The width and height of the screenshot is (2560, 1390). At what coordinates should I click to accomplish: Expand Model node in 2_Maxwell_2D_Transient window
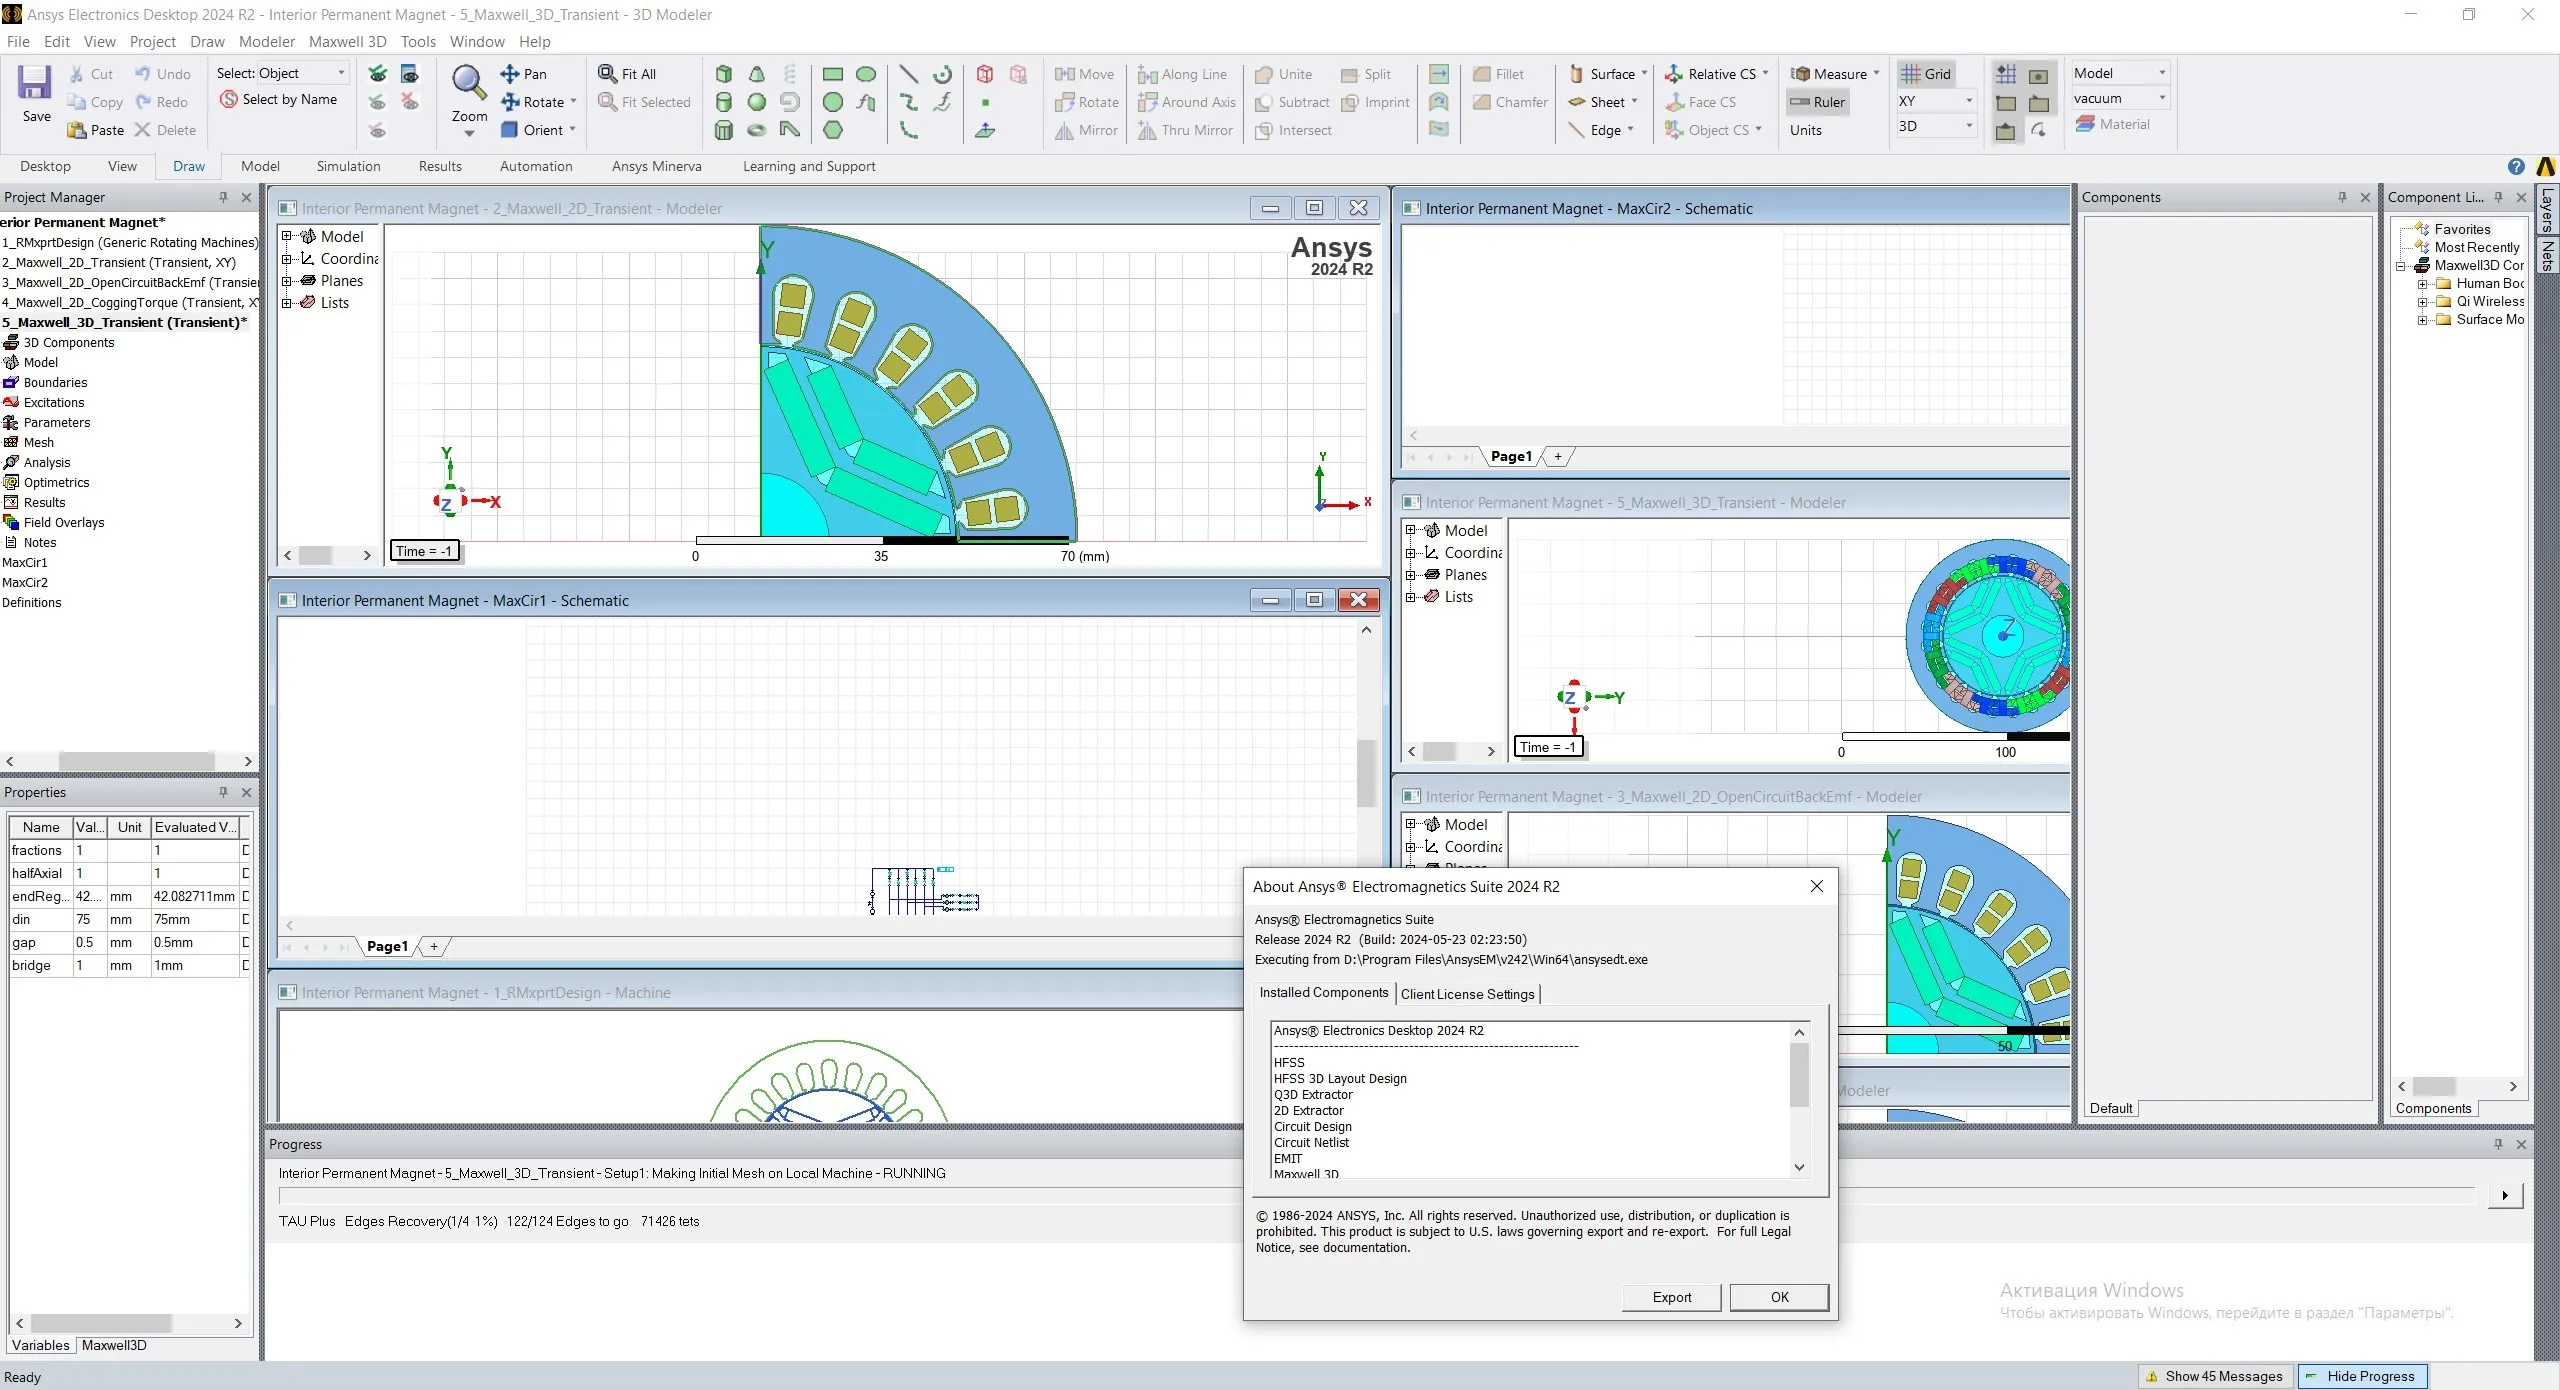pos(287,236)
